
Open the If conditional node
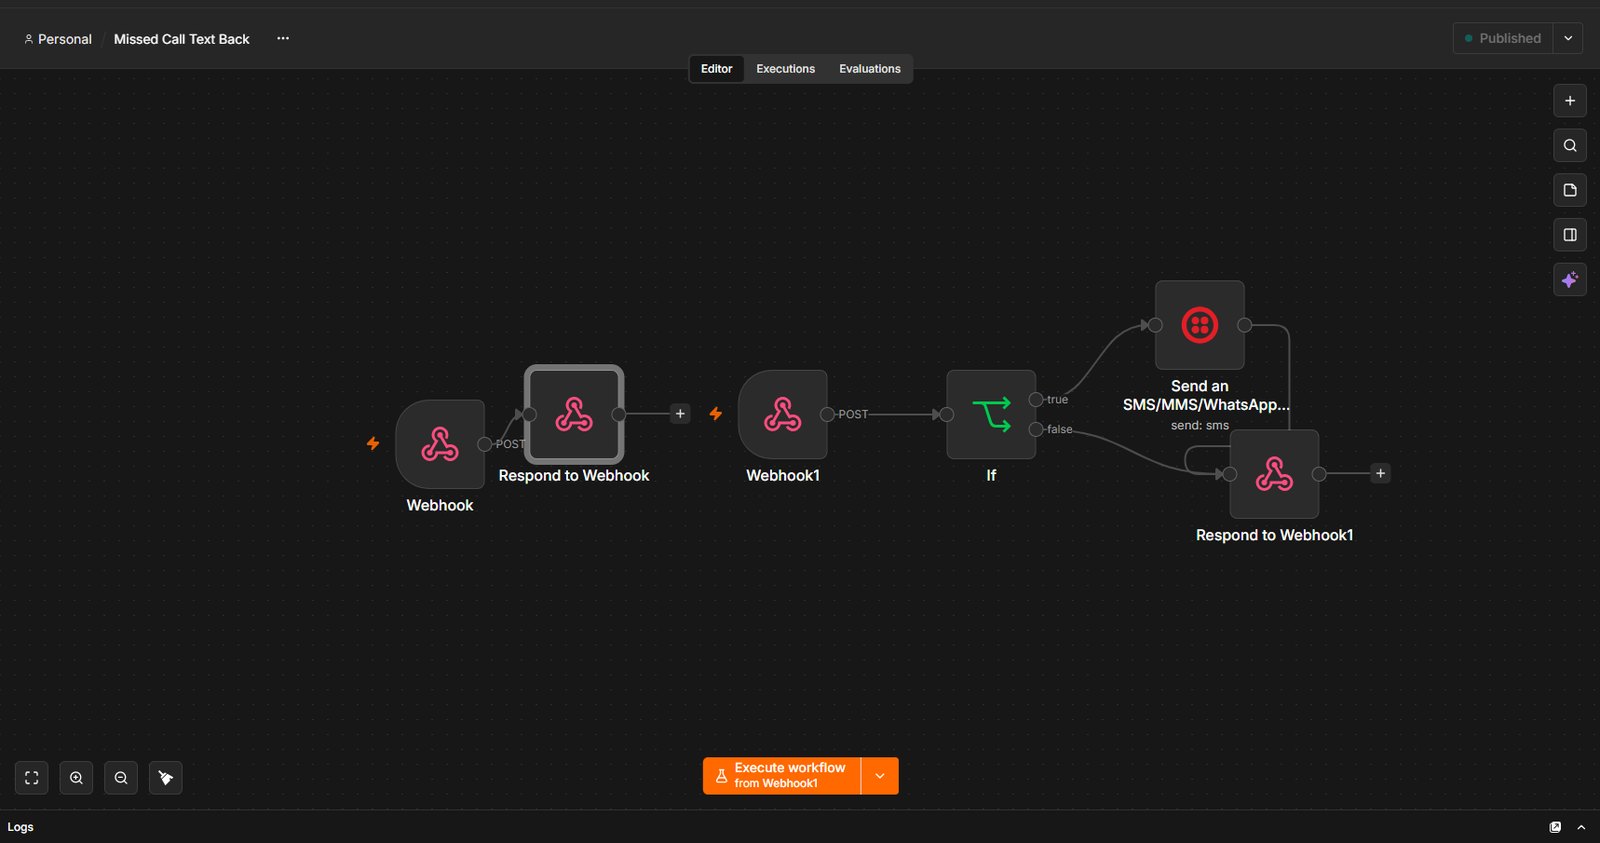click(991, 414)
